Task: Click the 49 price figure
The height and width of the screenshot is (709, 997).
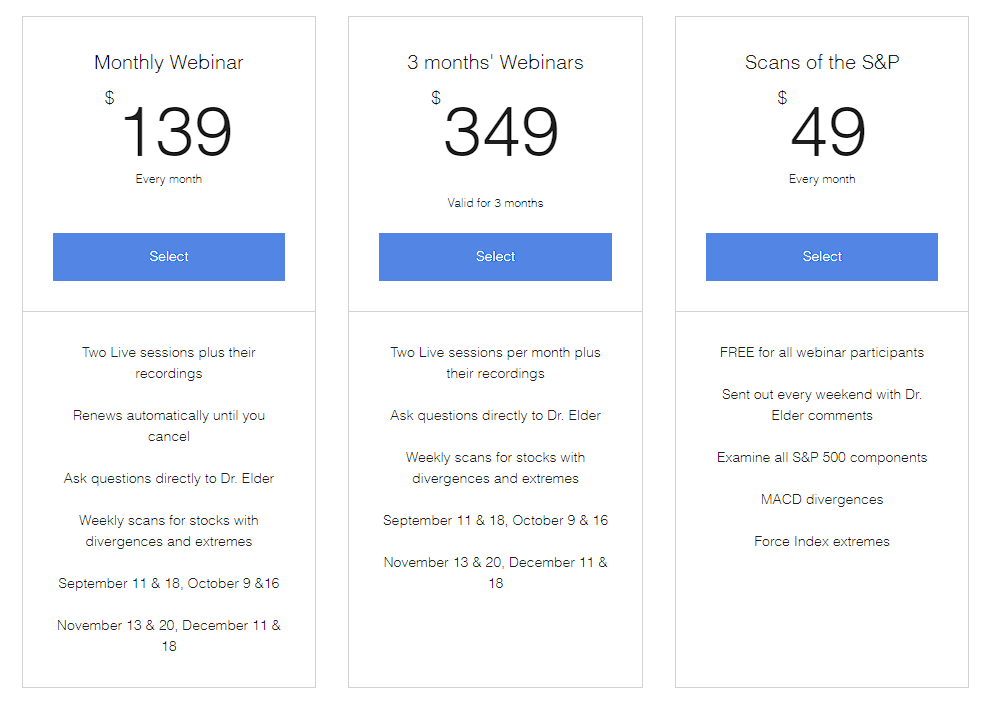Action: coord(829,132)
